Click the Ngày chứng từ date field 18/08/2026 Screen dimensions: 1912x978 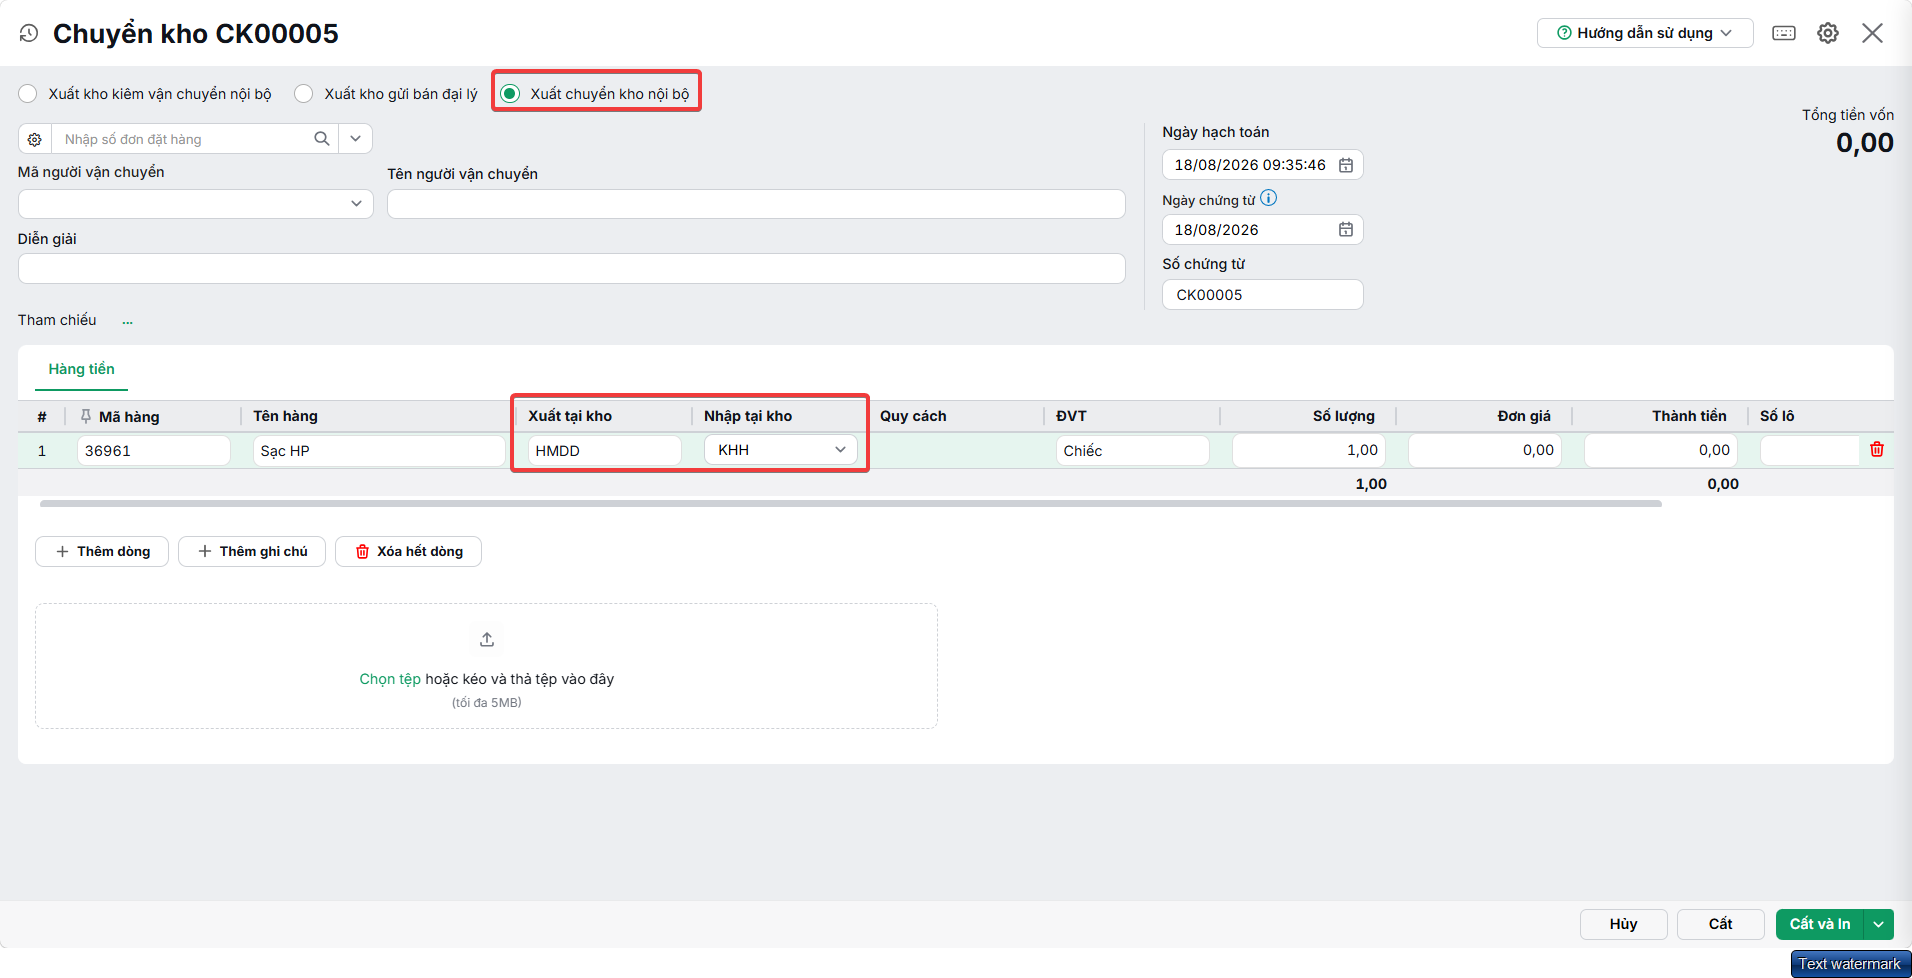[1262, 230]
